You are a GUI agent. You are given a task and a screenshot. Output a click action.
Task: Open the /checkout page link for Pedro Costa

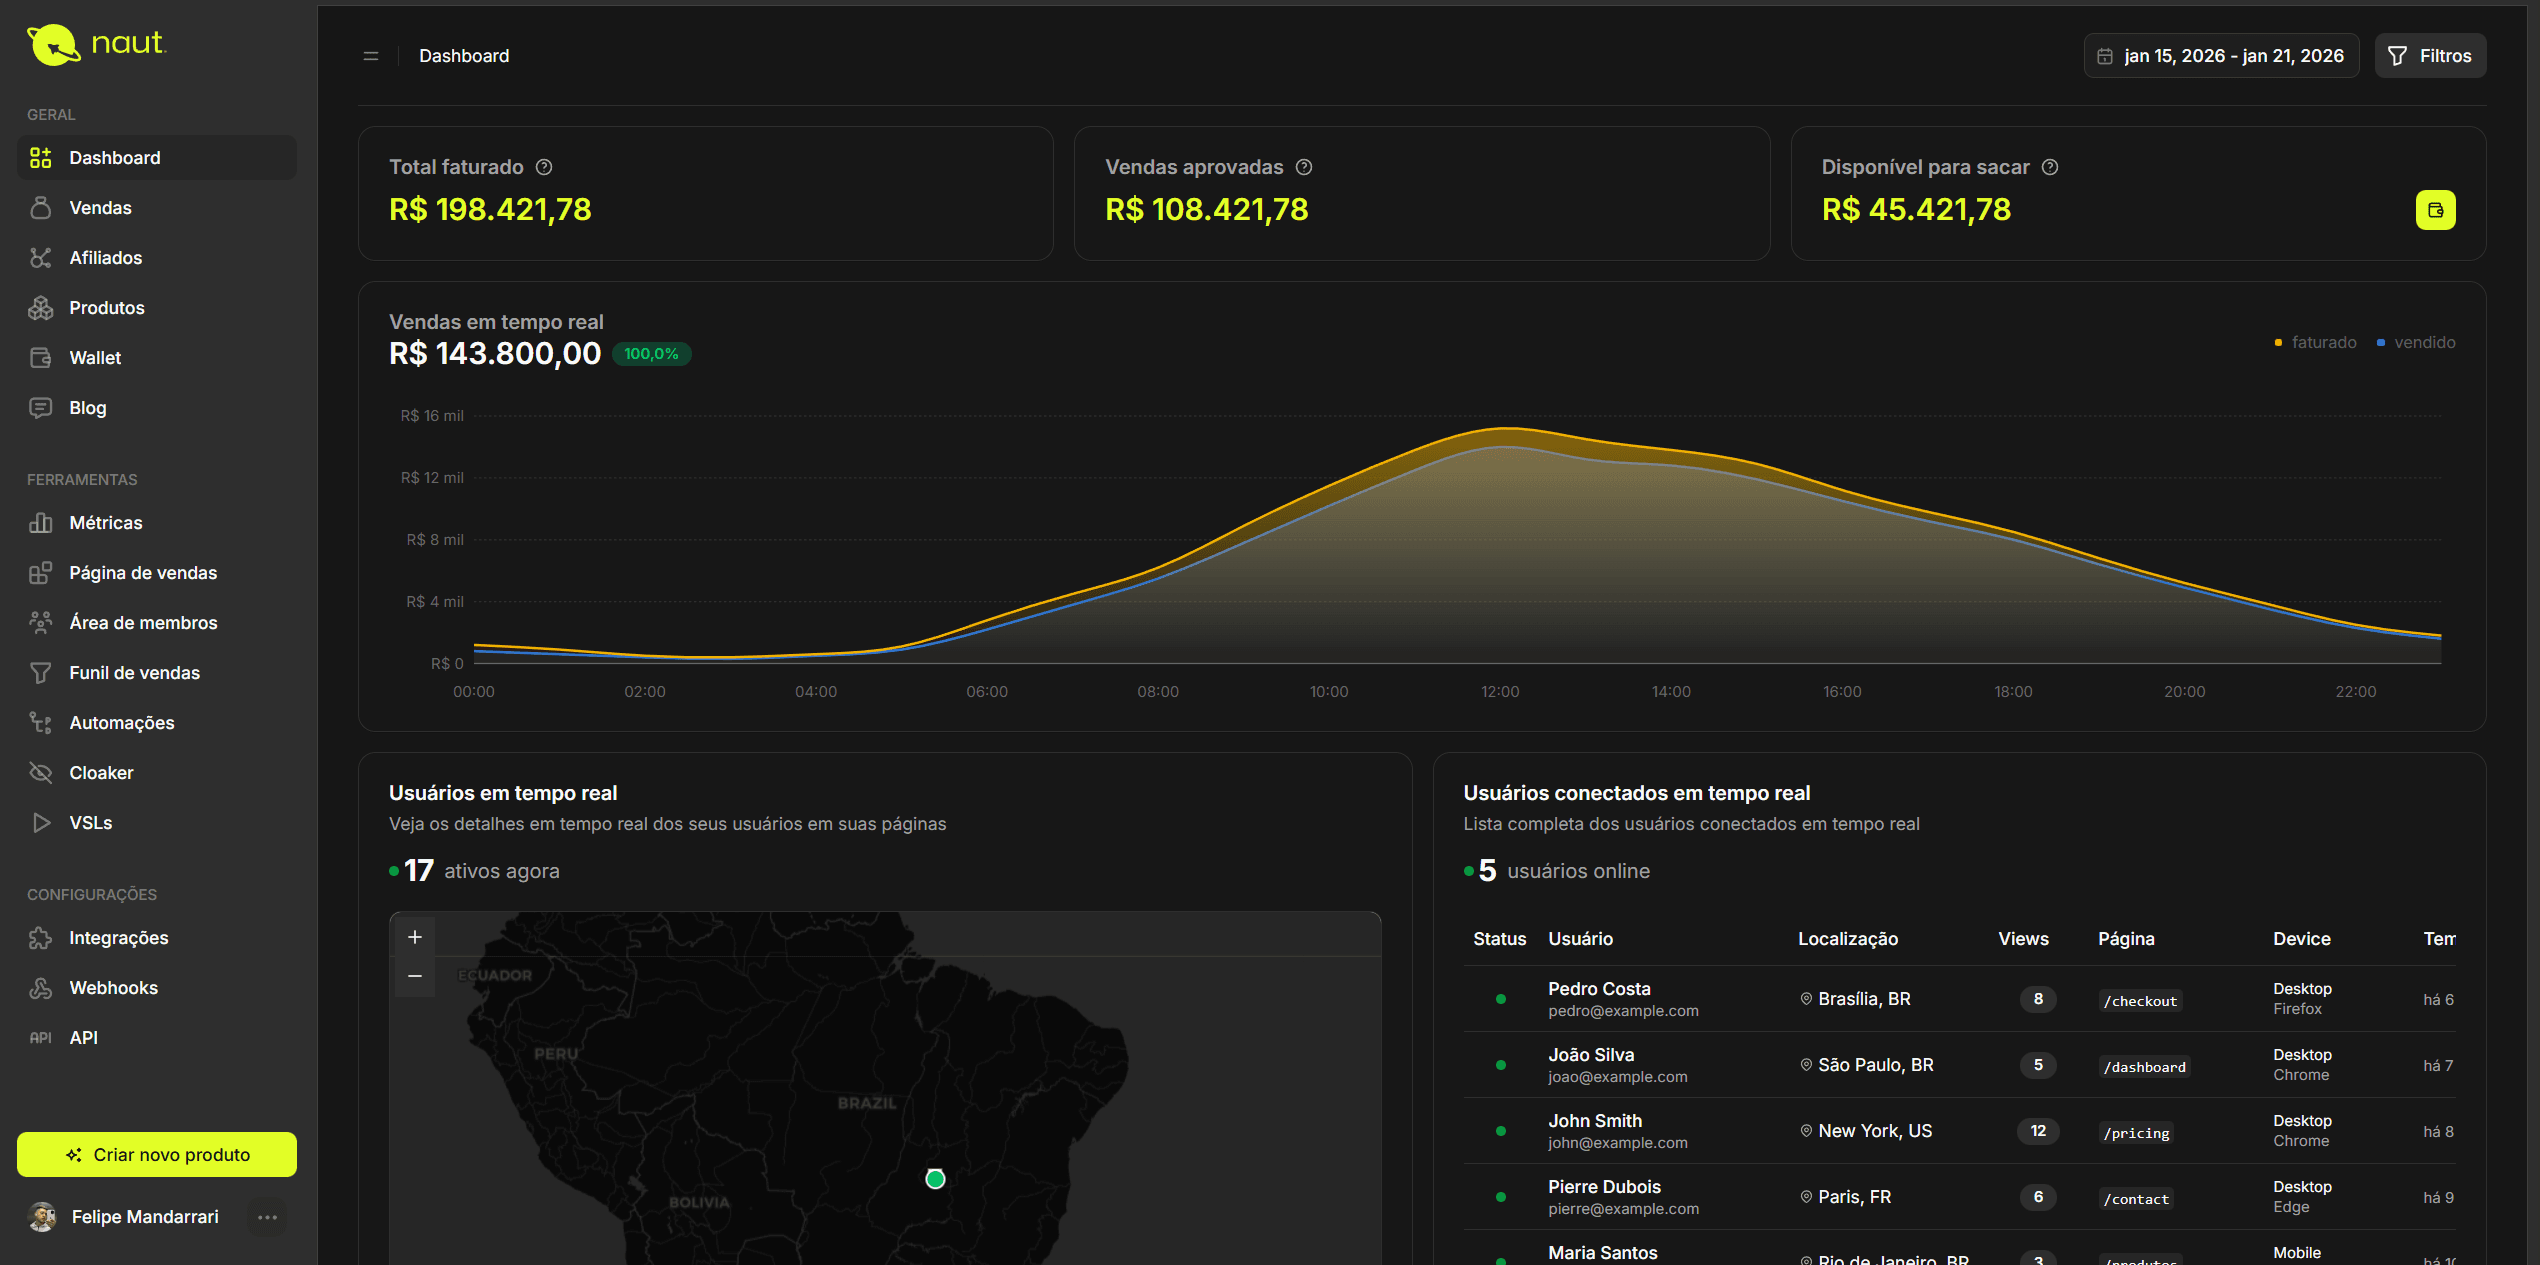point(2140,1001)
